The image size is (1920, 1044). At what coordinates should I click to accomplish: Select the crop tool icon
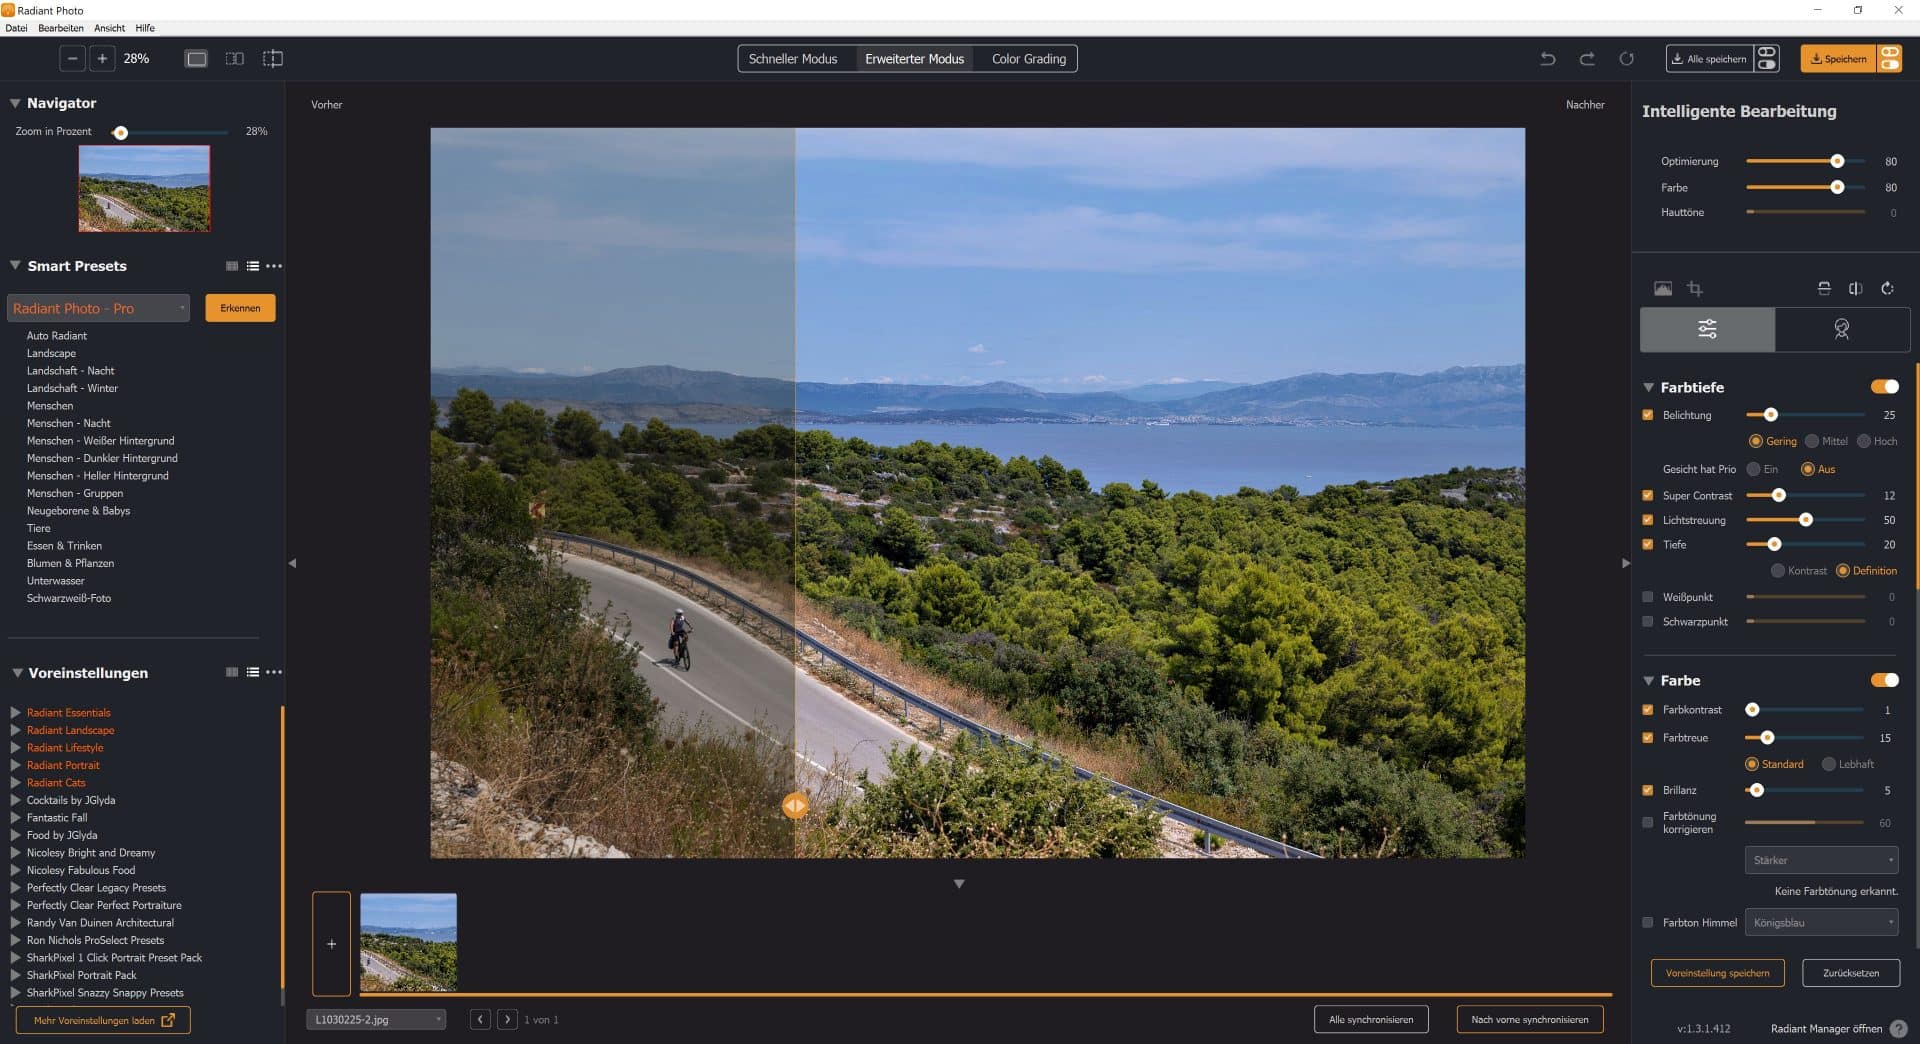click(x=1695, y=289)
